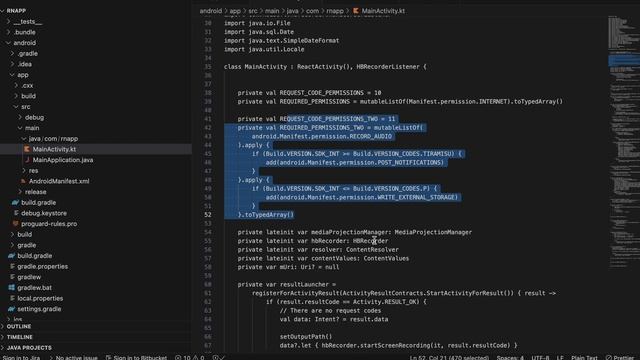Click the LF end-of-line indicator
The width and height of the screenshot is (640, 360).
[x=560, y=358]
